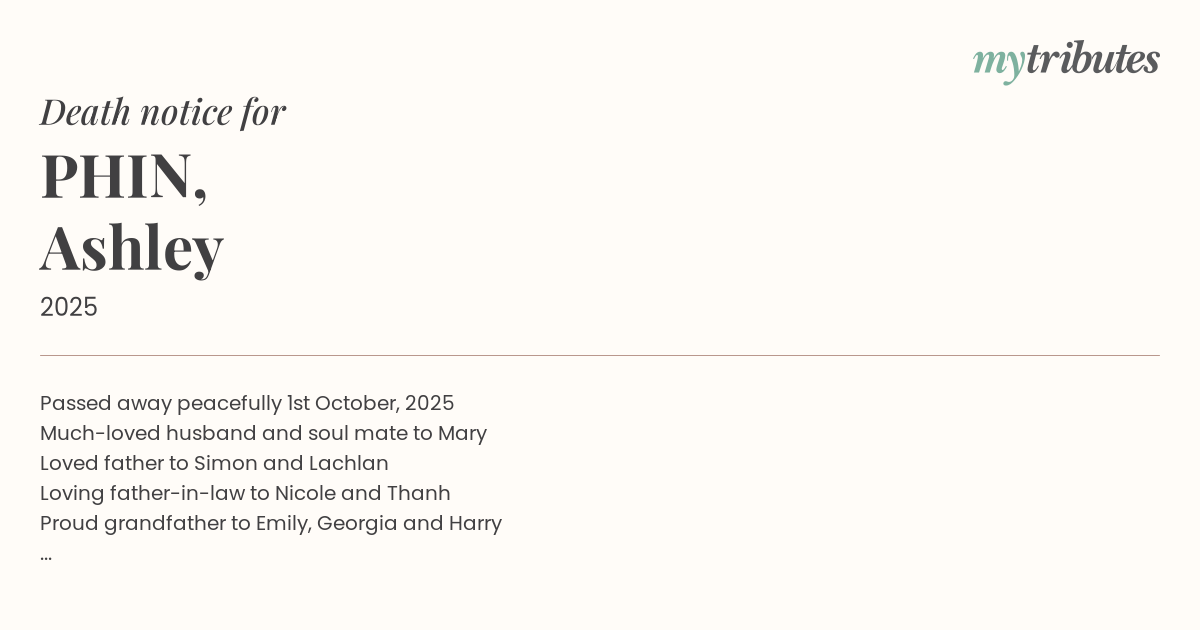
Task: Expand the truncated notice via the ellipsis
Action: [46, 554]
